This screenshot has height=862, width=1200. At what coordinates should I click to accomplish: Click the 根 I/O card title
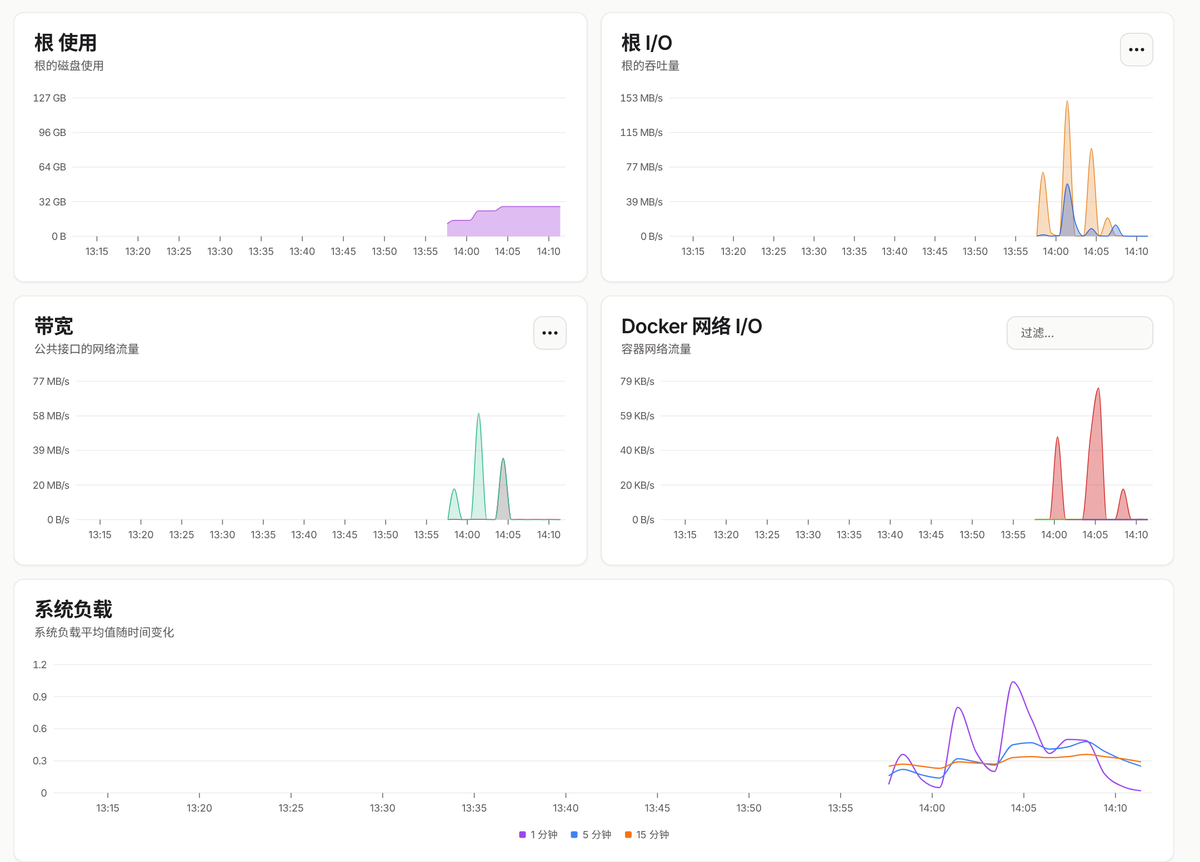coord(647,43)
